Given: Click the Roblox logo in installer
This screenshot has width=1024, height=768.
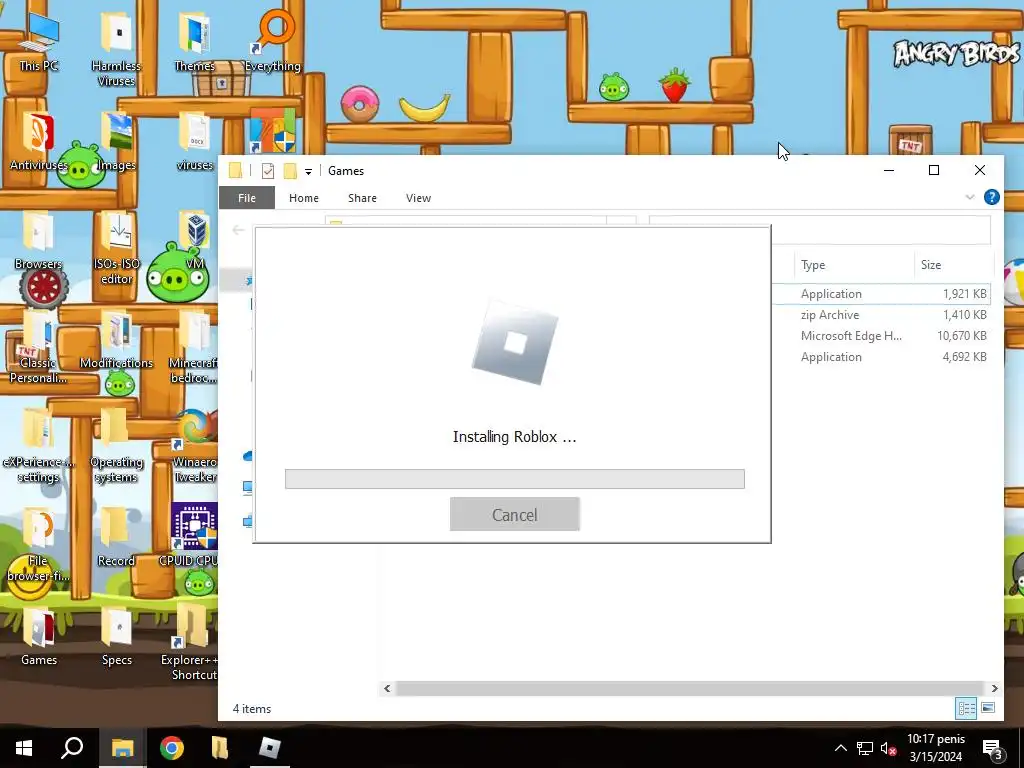Looking at the screenshot, I should point(515,343).
